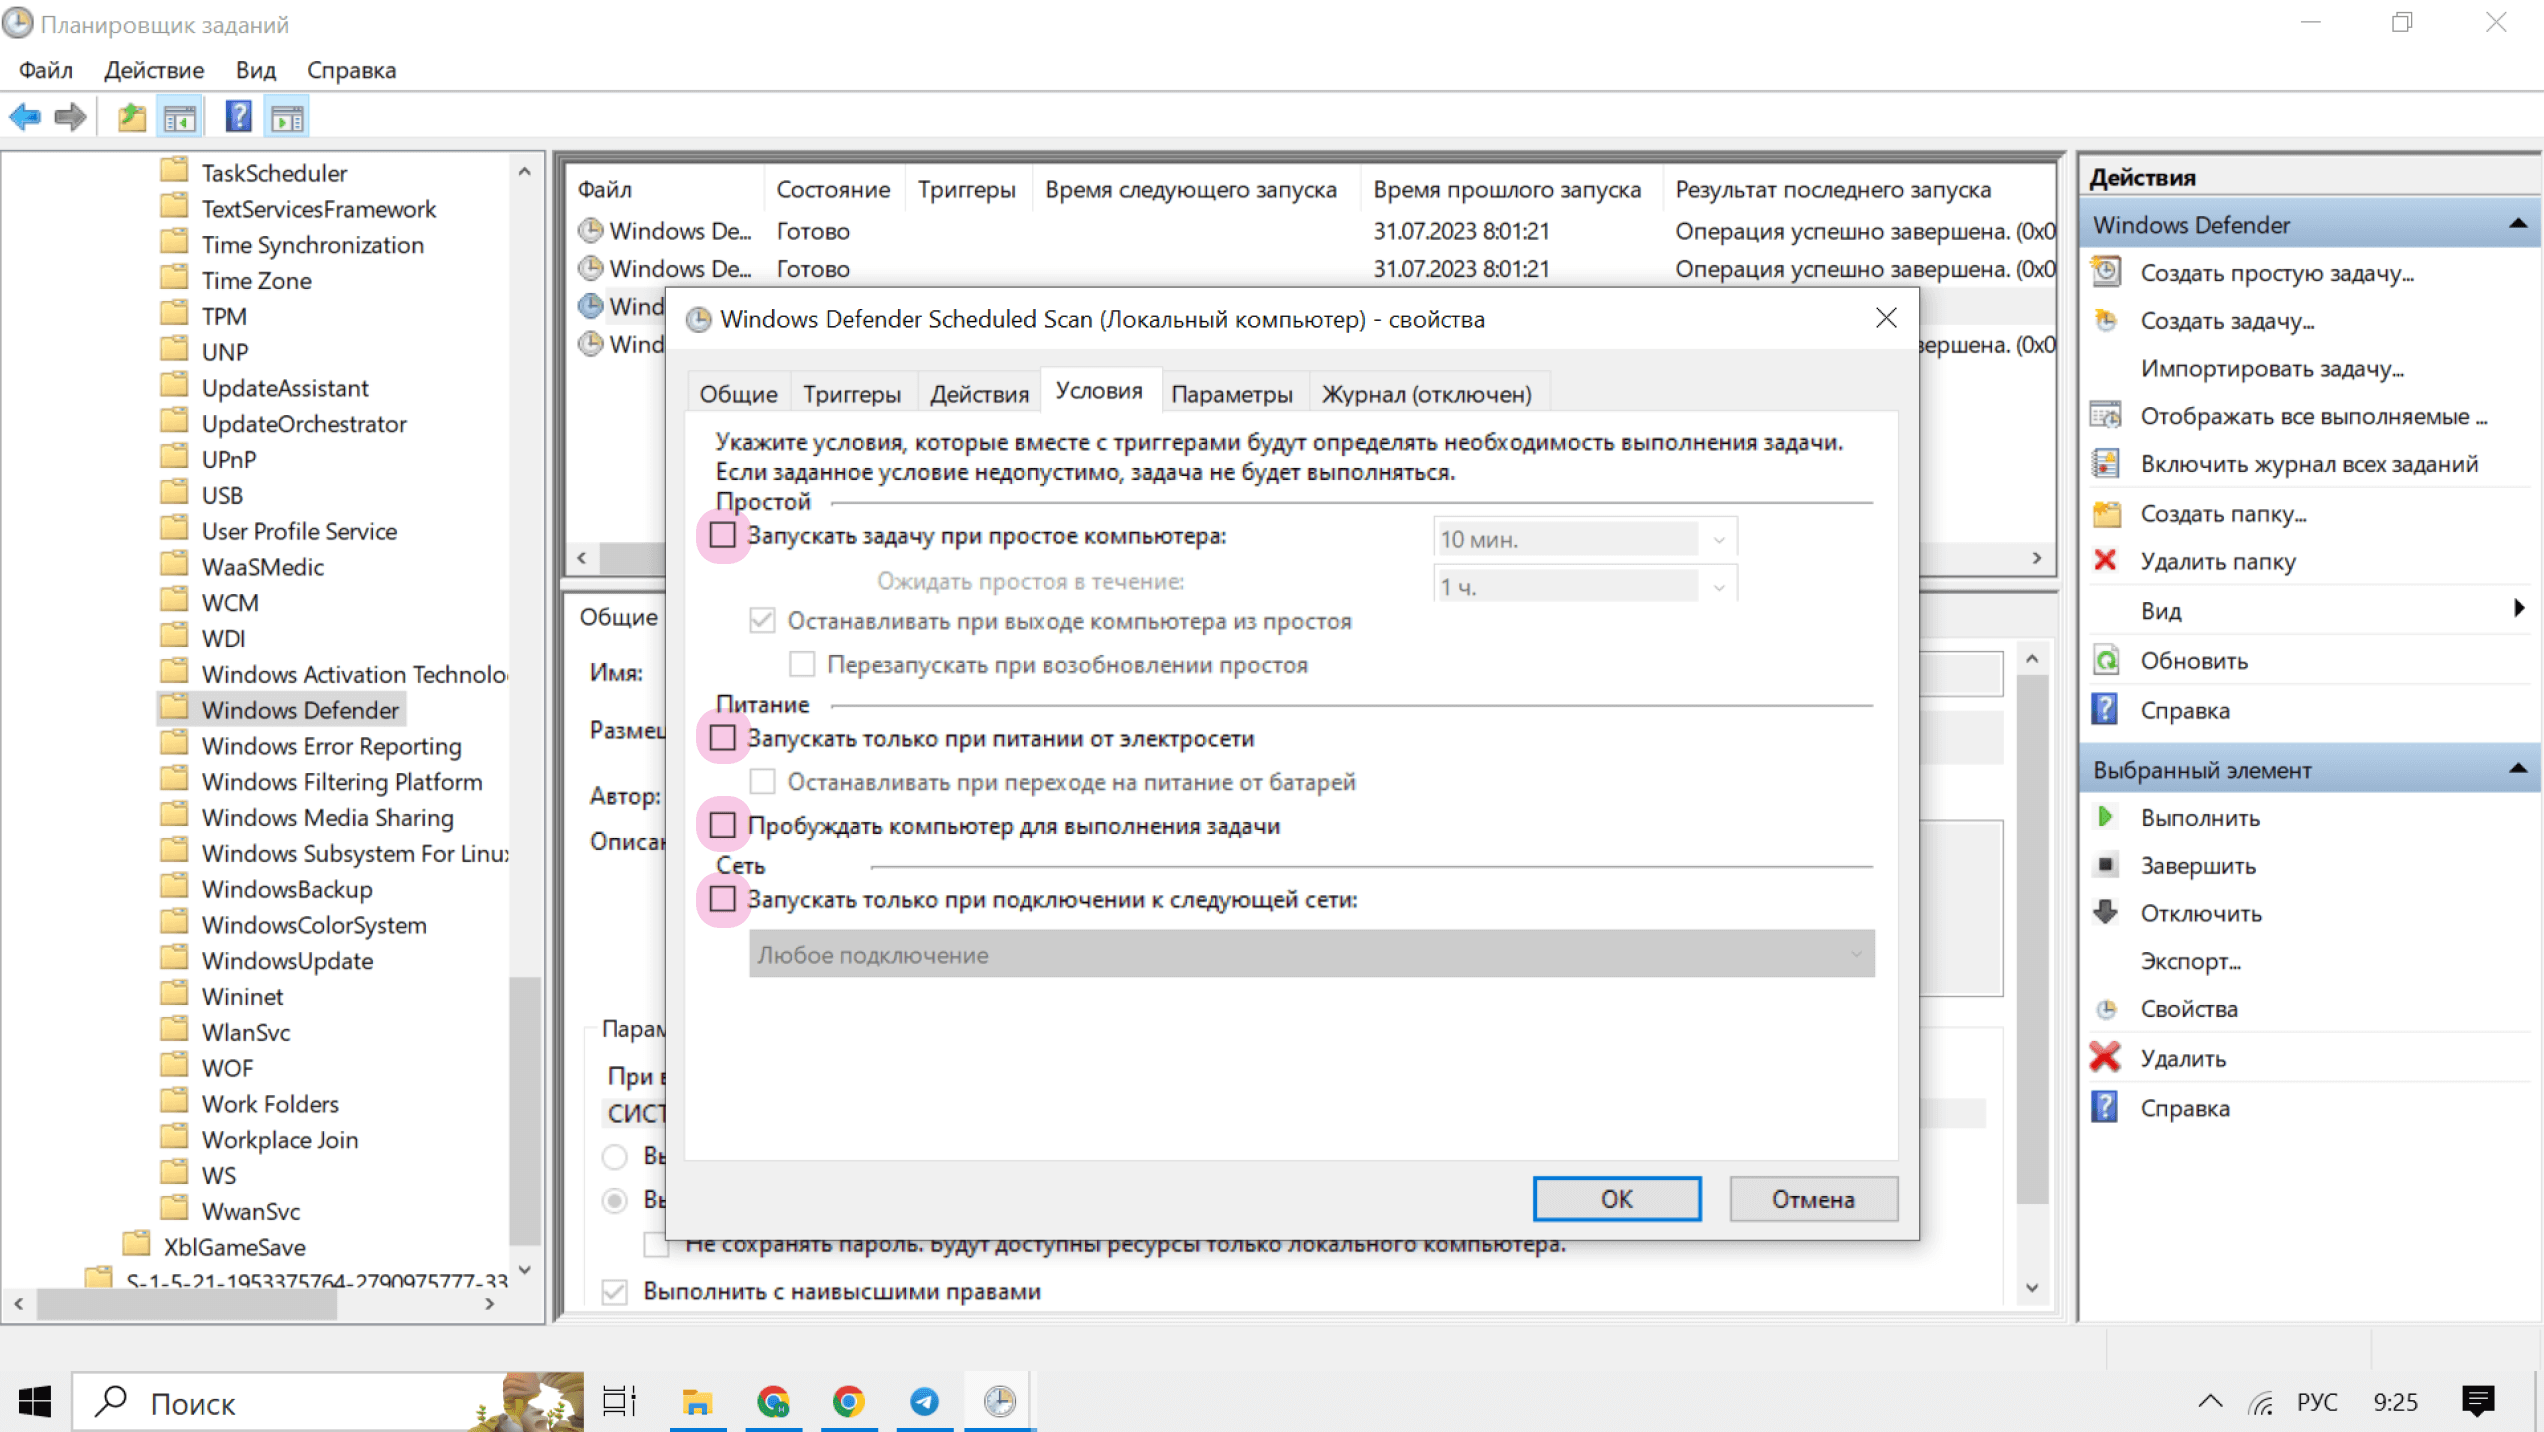Select the Windows Error Reporting folder
Screen dimensions: 2544x1432
[x=331, y=746]
